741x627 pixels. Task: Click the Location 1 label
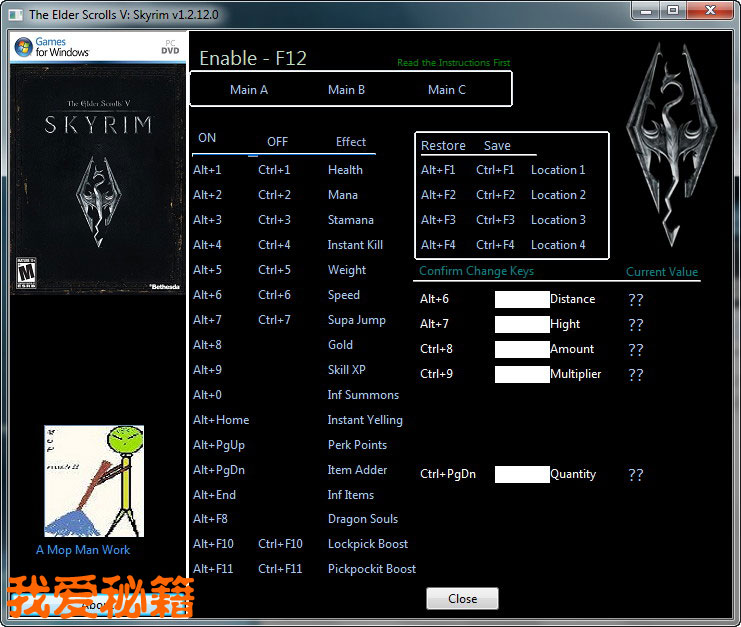pos(558,170)
